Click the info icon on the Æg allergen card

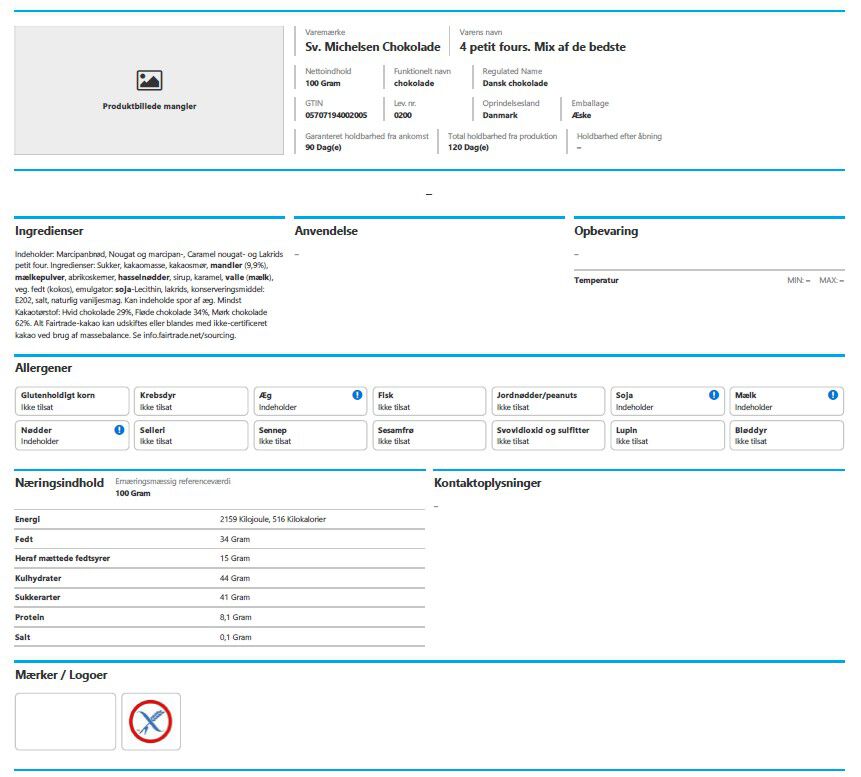coord(357,395)
